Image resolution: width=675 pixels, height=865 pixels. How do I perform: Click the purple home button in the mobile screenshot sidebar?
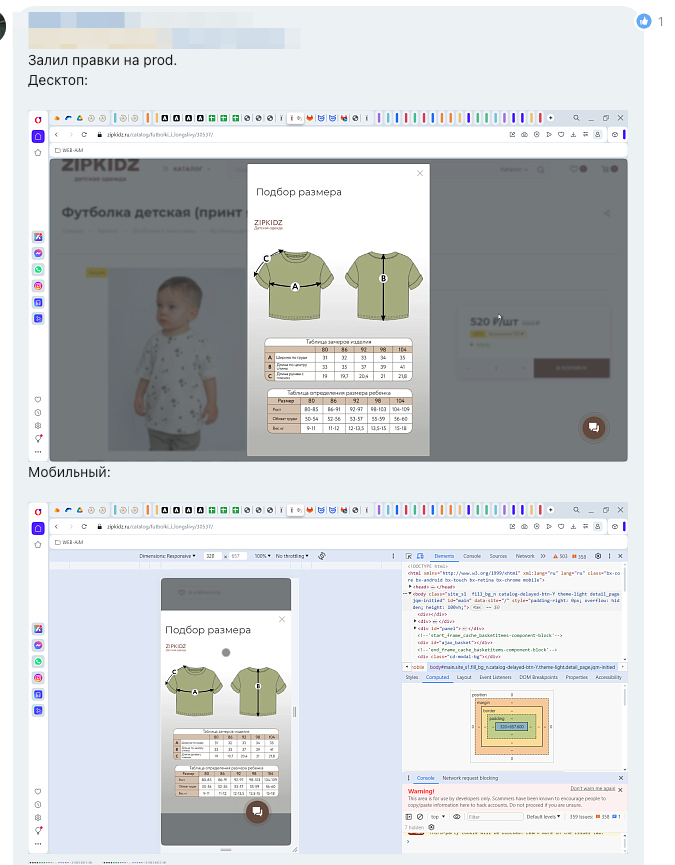point(38,528)
